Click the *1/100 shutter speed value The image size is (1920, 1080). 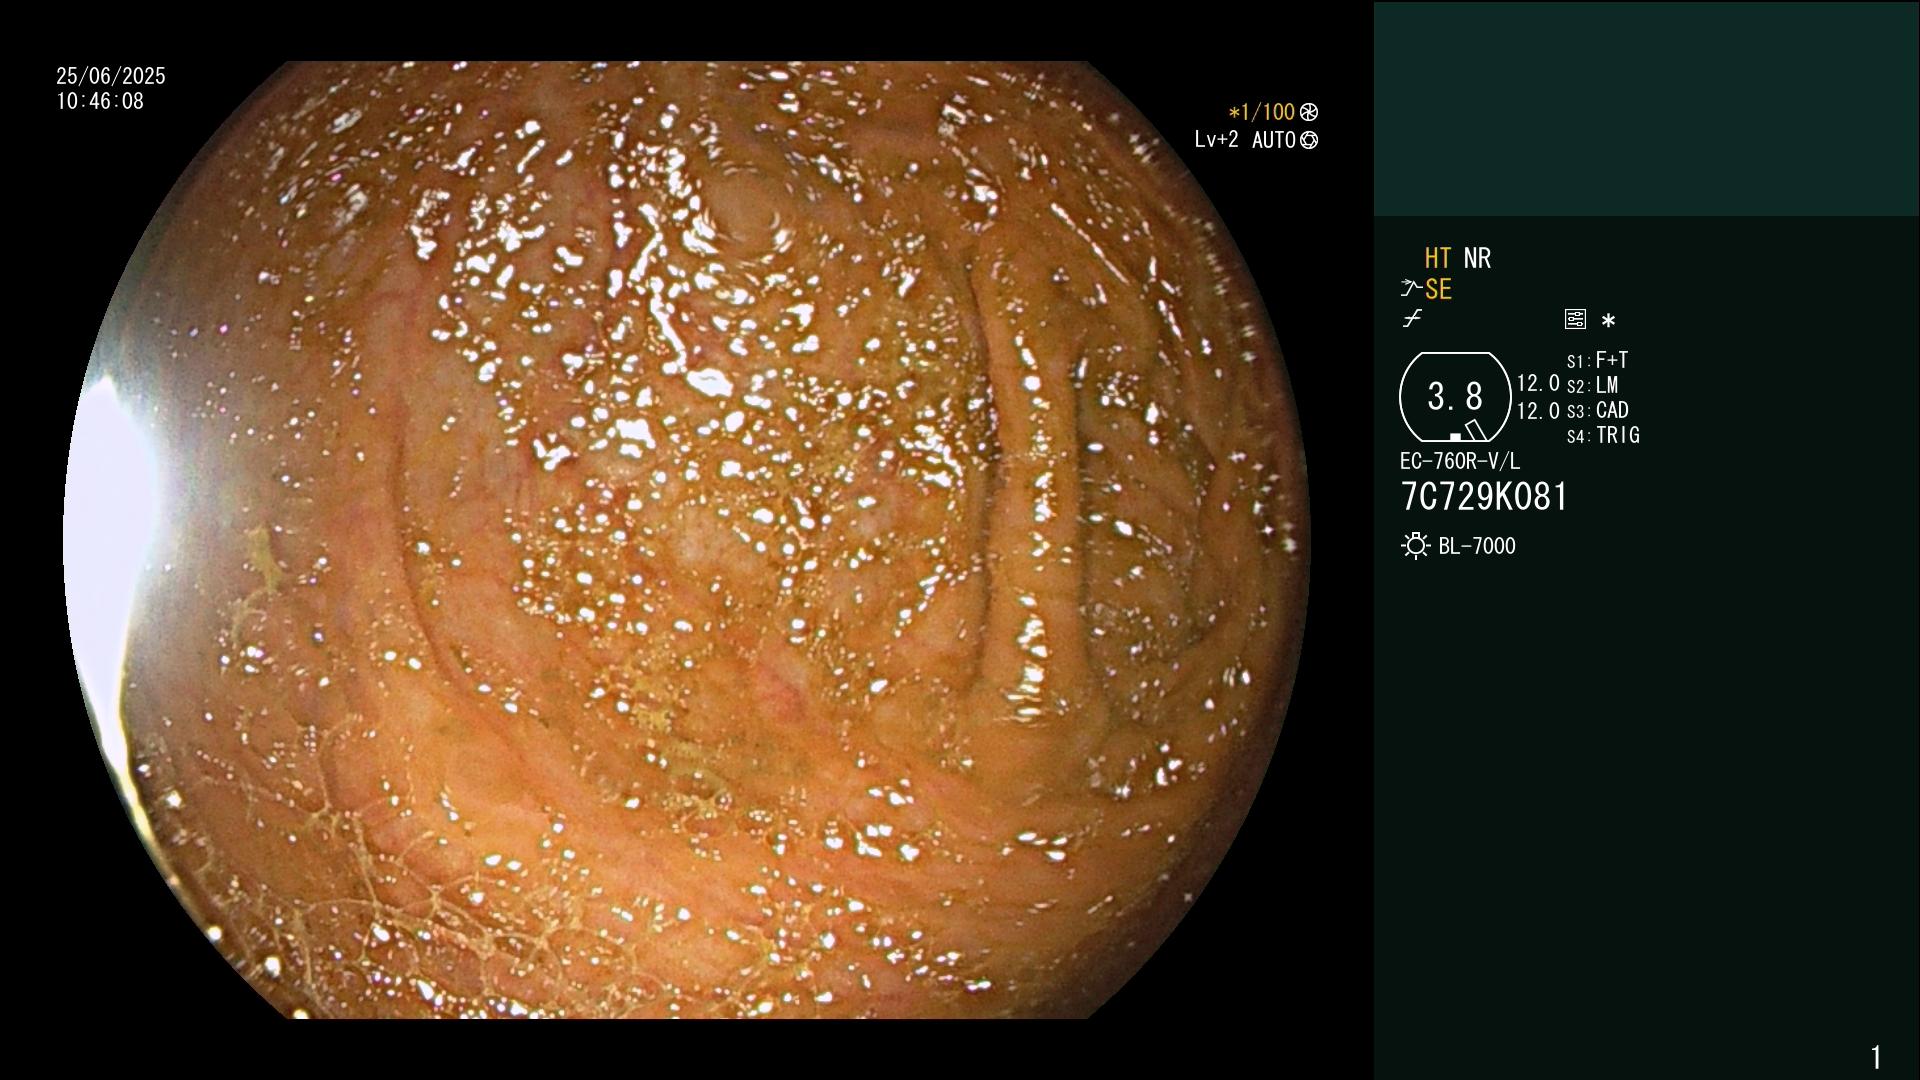(1261, 112)
